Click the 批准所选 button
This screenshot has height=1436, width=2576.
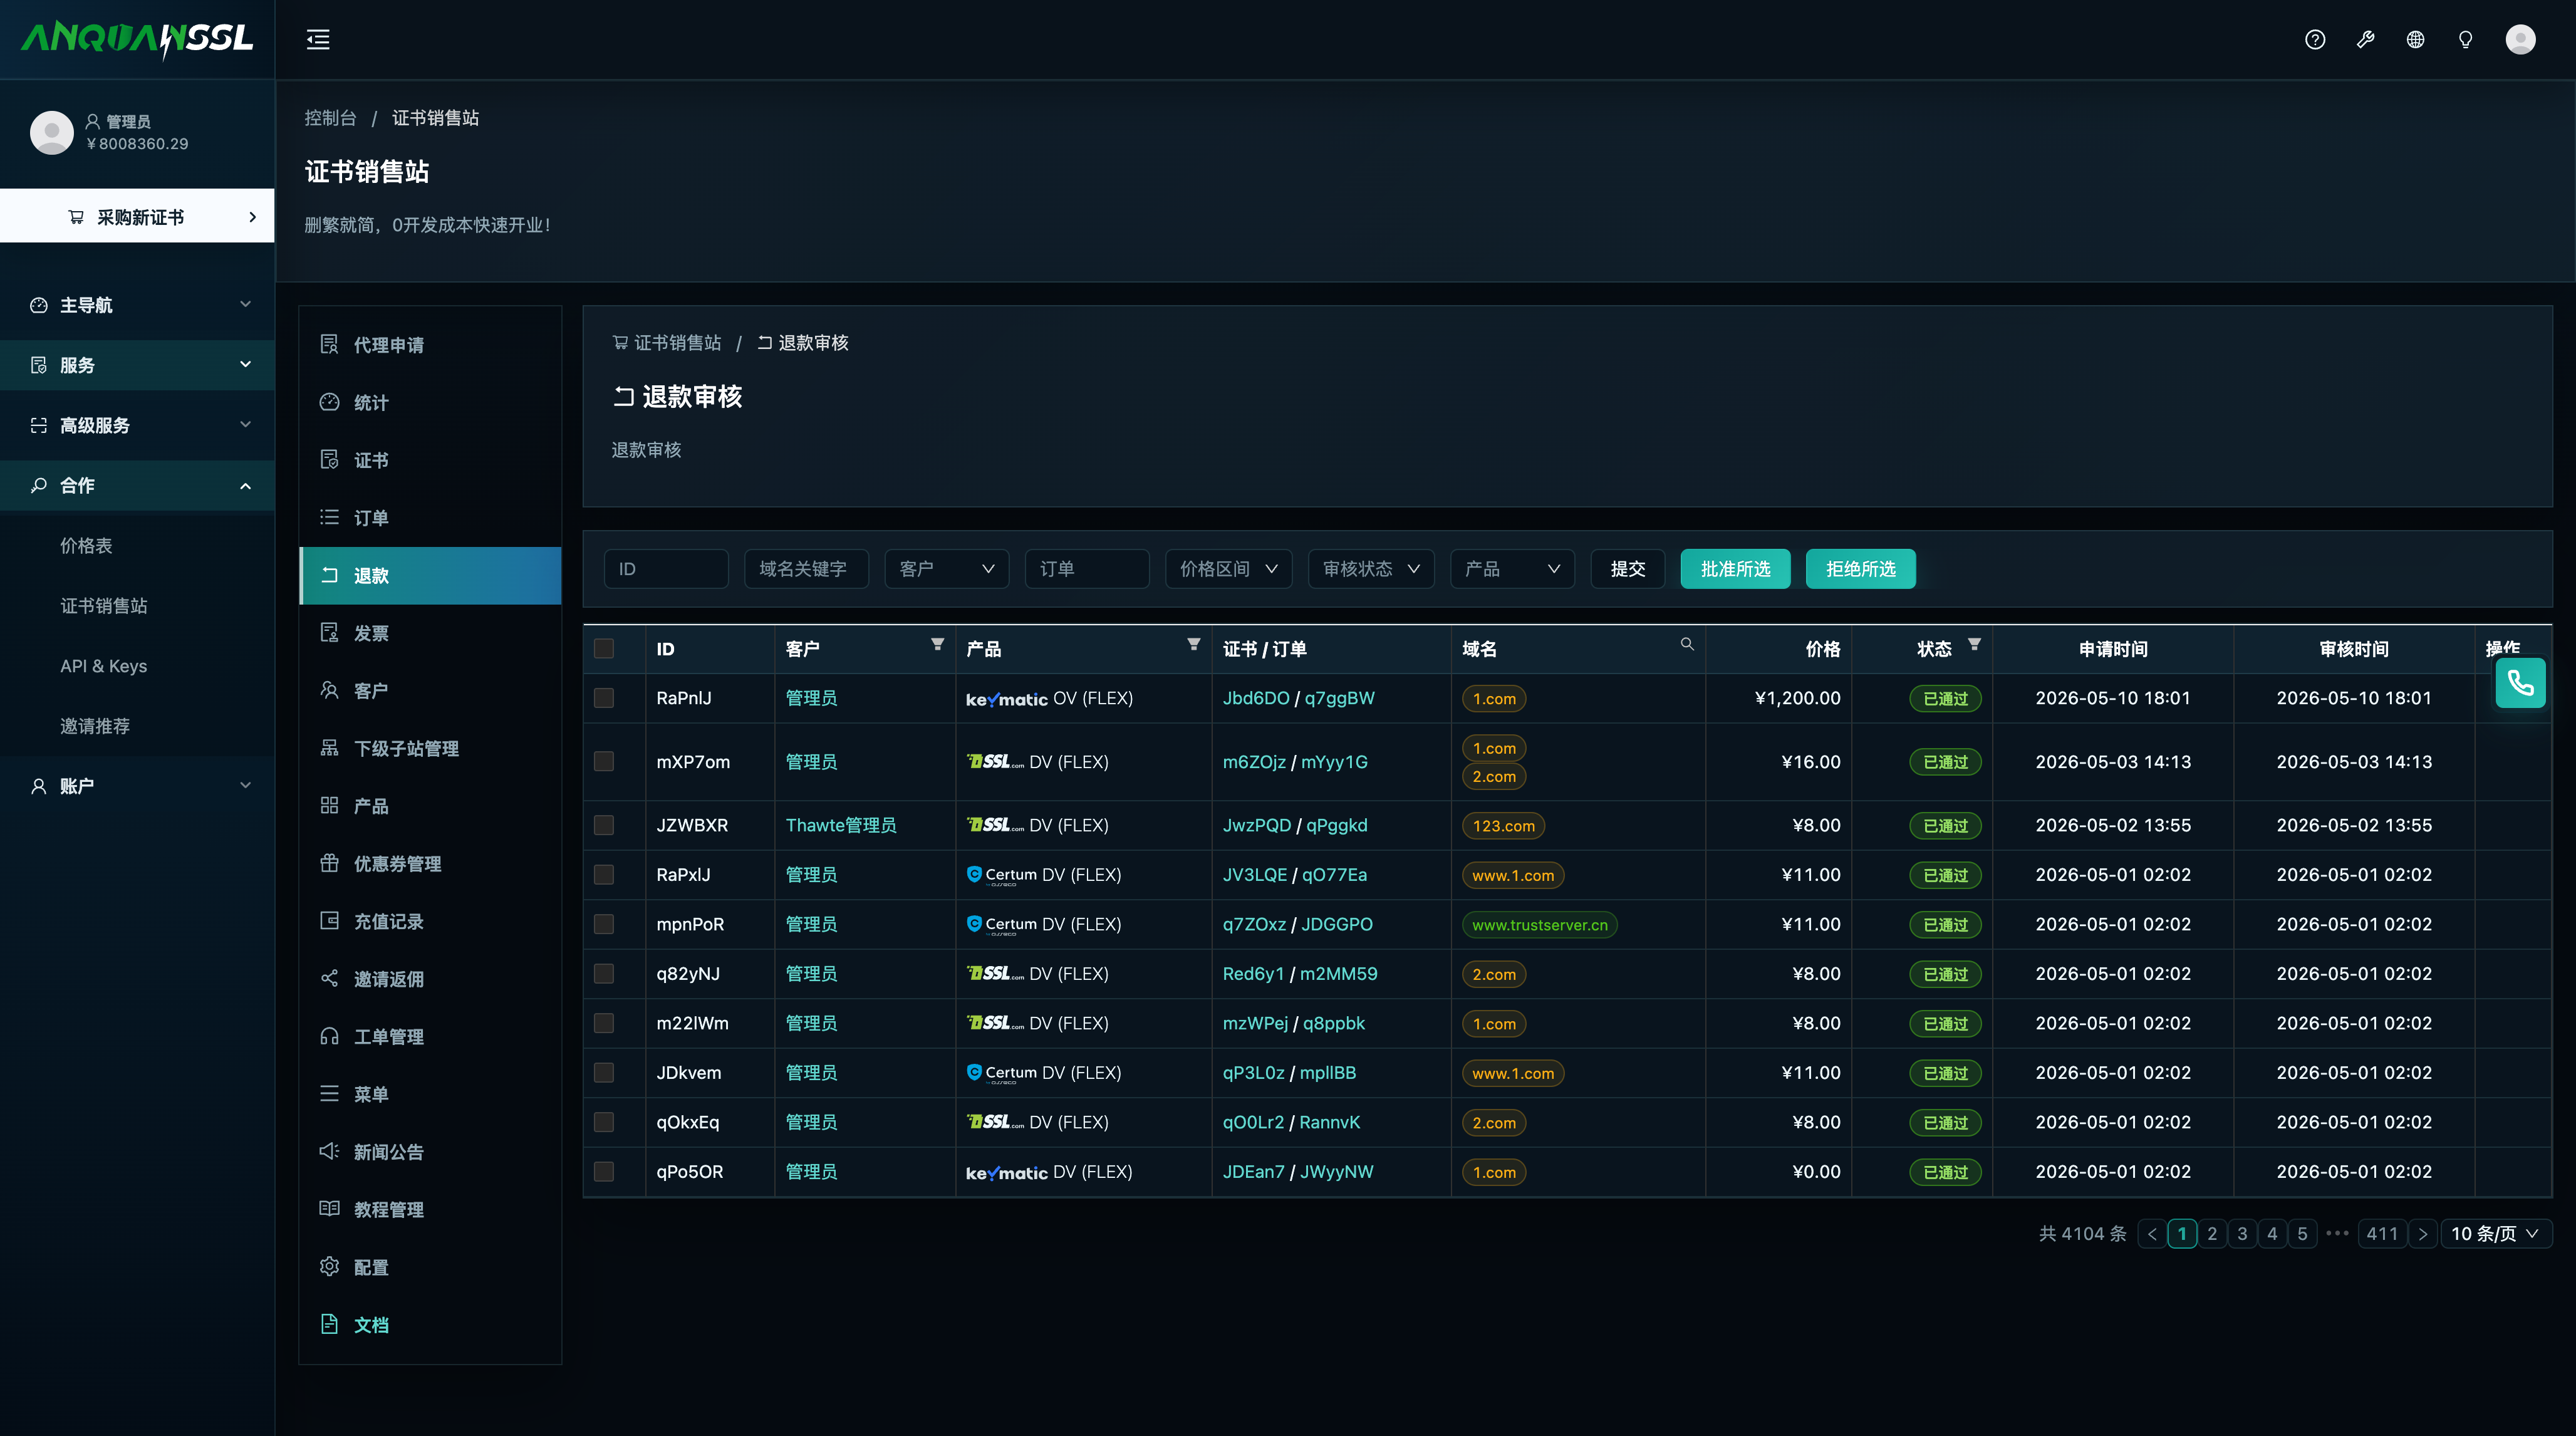(1735, 569)
